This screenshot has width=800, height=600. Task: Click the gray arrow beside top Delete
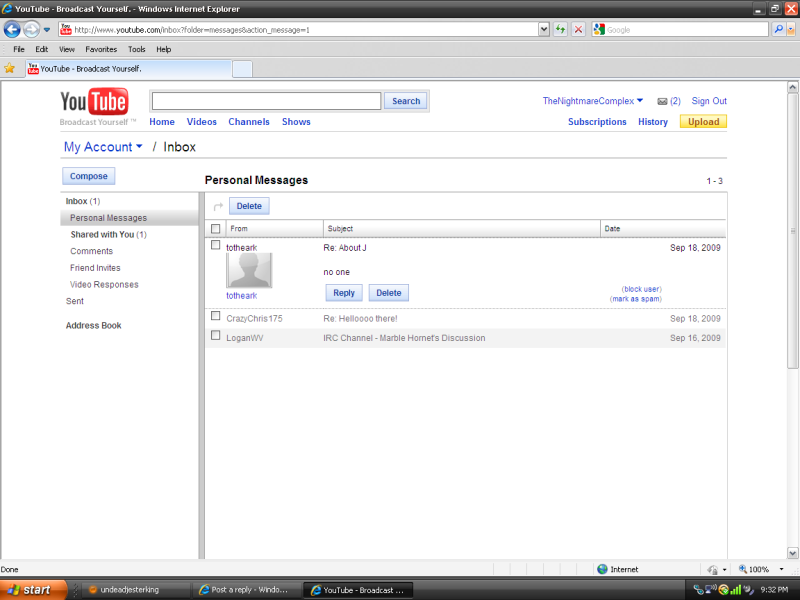click(x=218, y=206)
